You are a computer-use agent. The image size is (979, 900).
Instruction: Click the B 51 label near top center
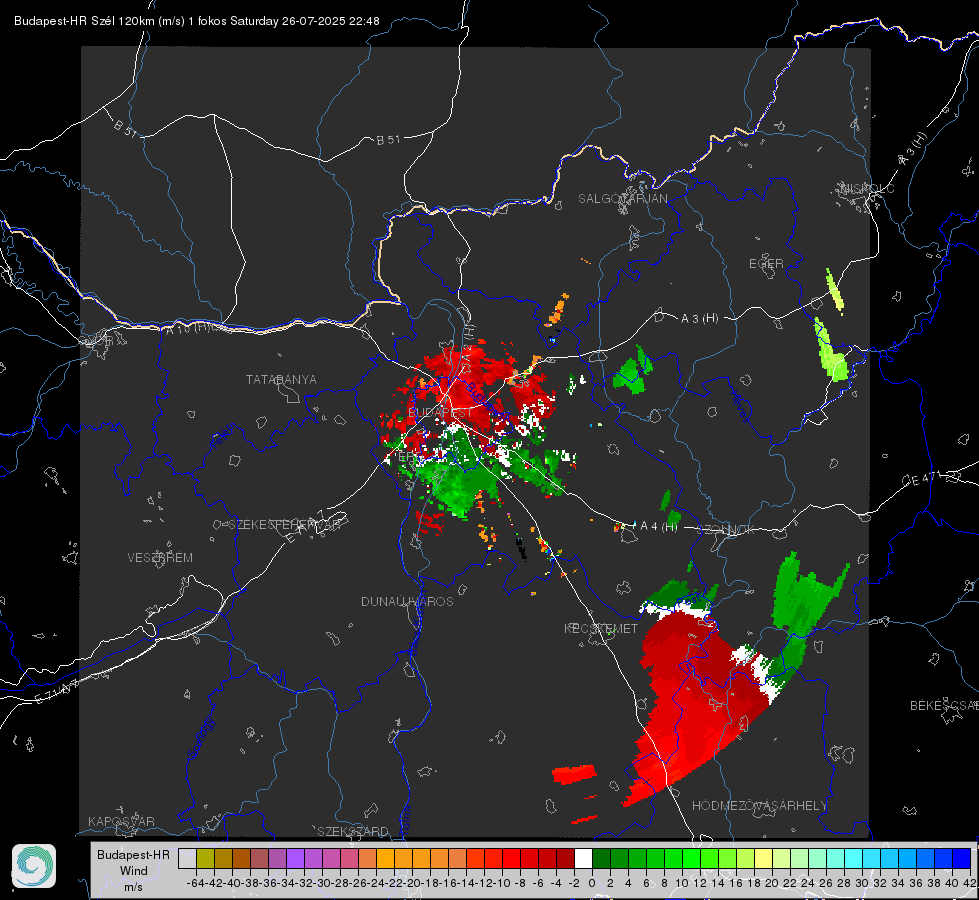click(388, 140)
